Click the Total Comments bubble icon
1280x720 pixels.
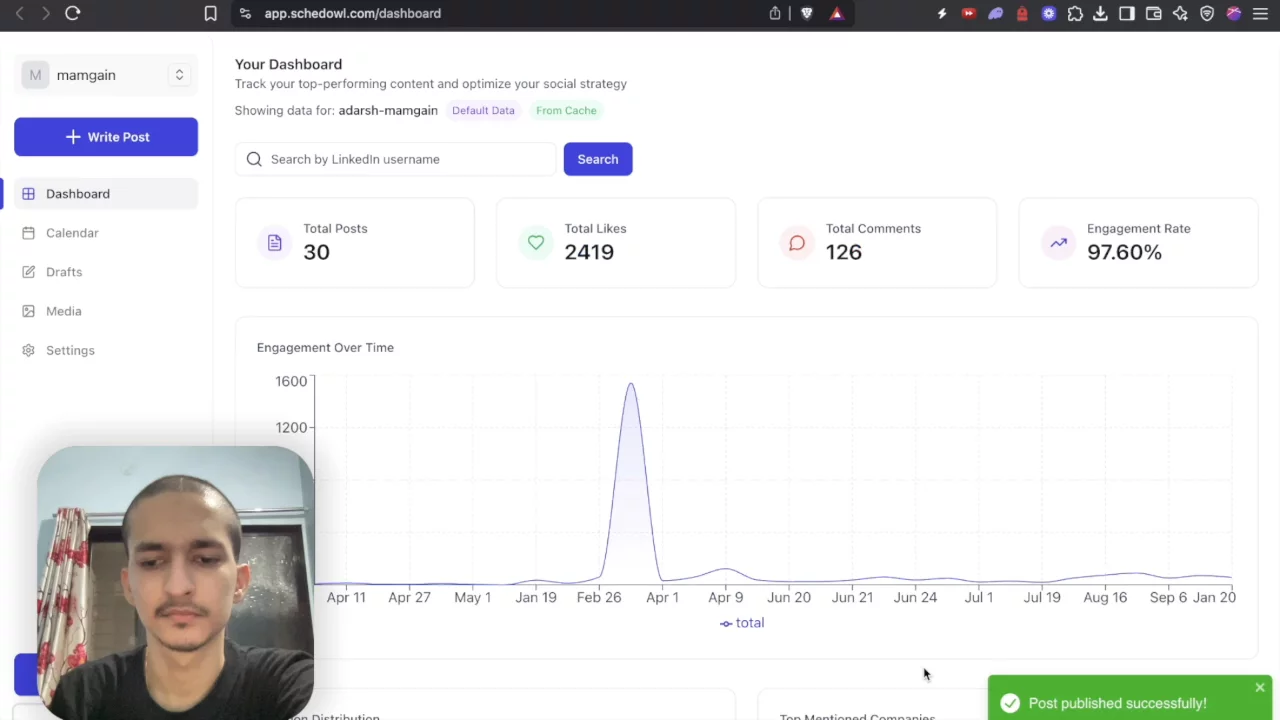[x=797, y=243]
